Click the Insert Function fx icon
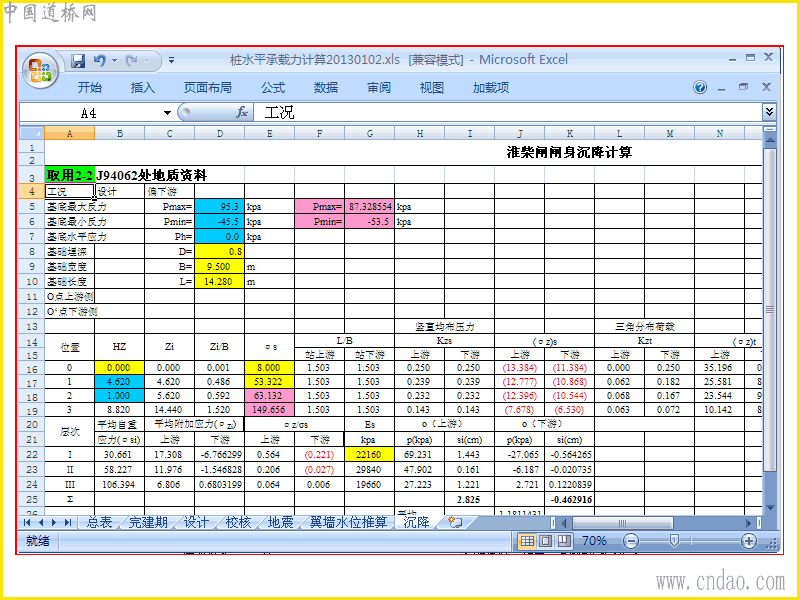The width and height of the screenshot is (800, 600). 242,112
